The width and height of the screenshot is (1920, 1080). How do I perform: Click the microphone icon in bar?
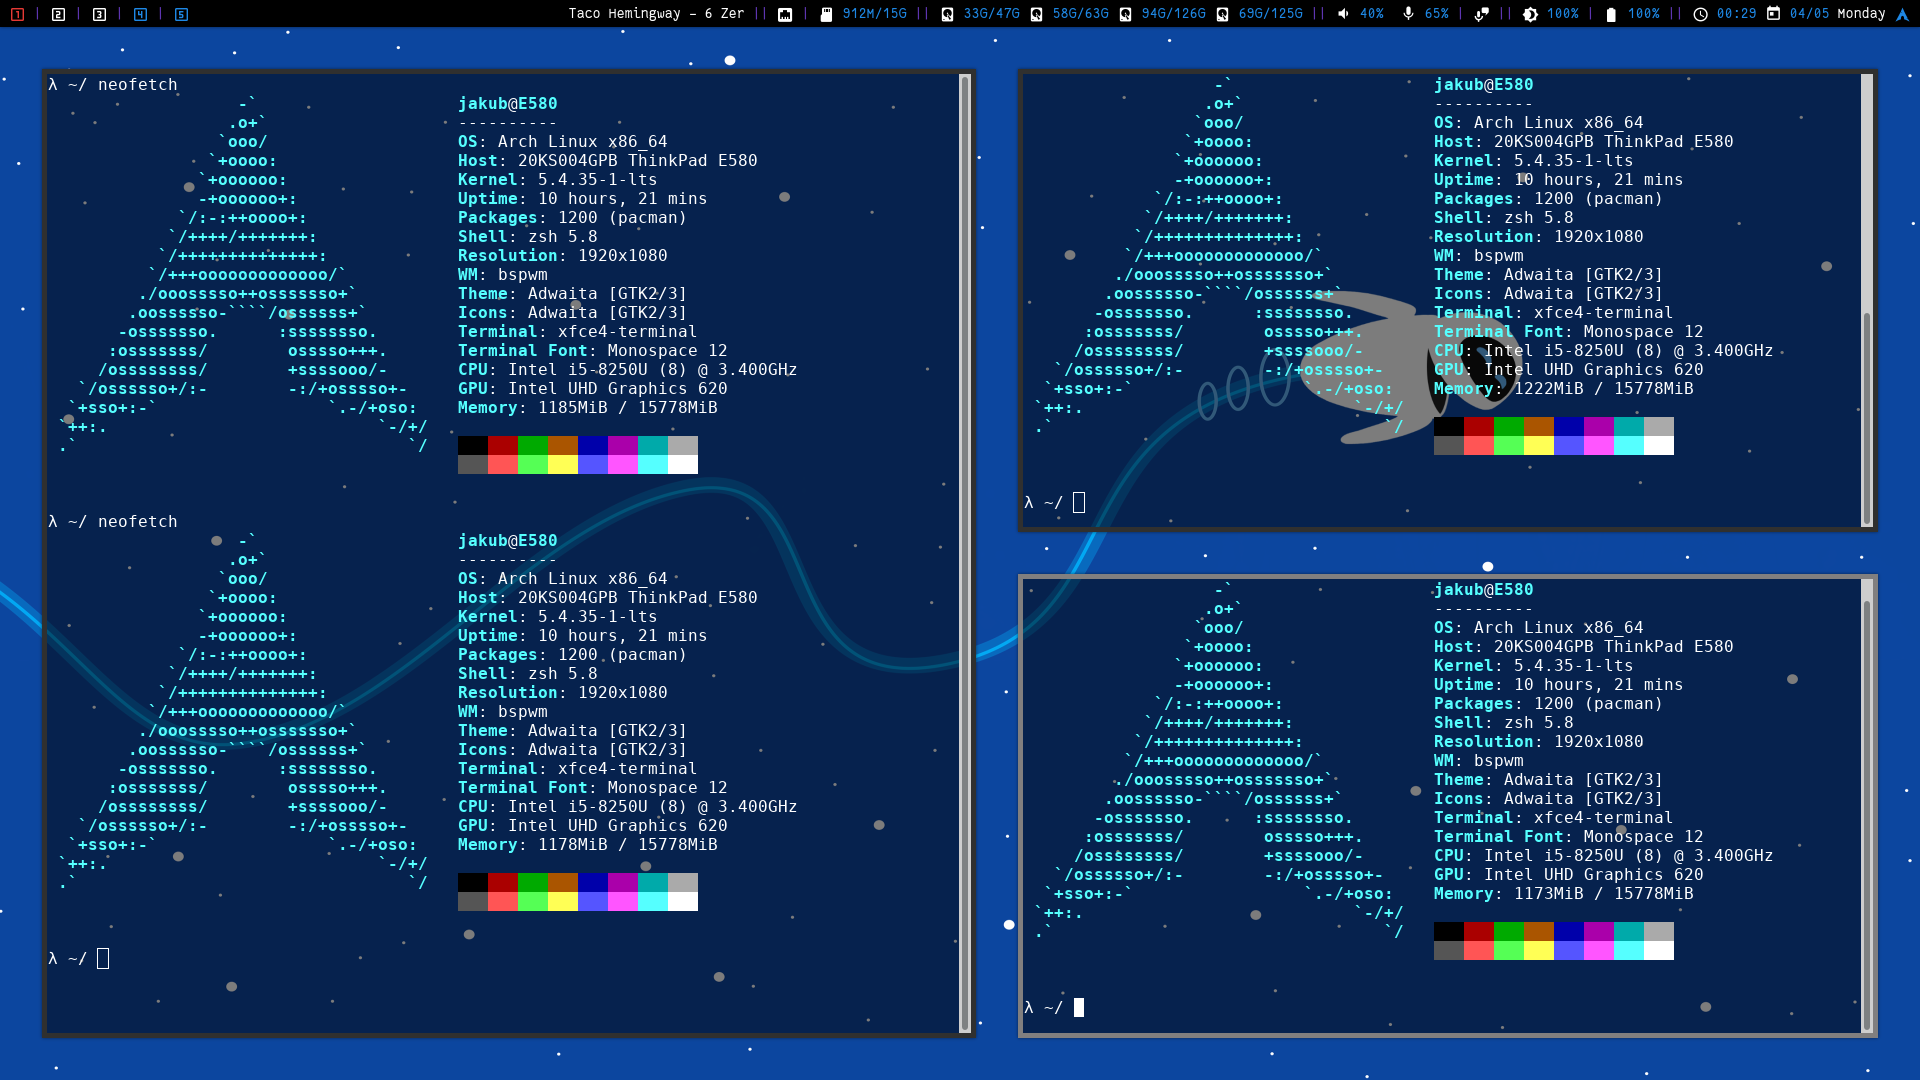coord(1408,14)
